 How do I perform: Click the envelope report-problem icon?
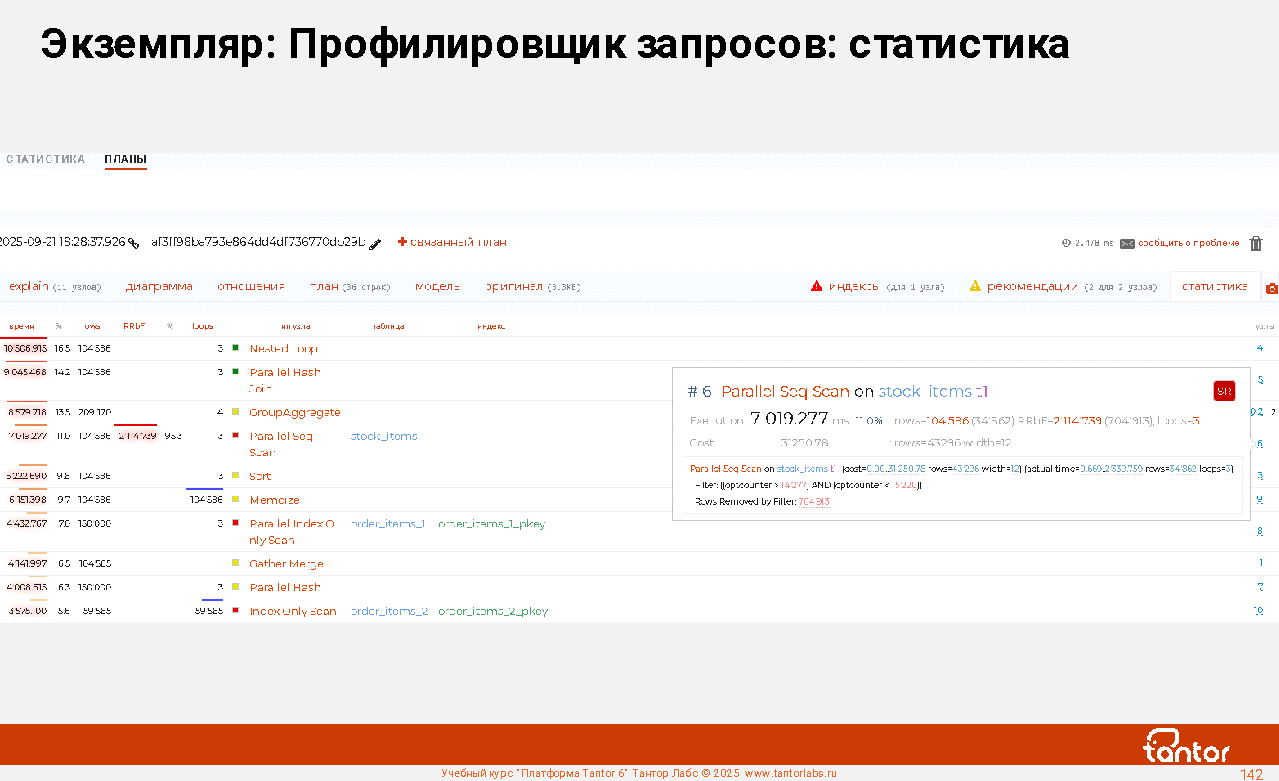point(1127,243)
